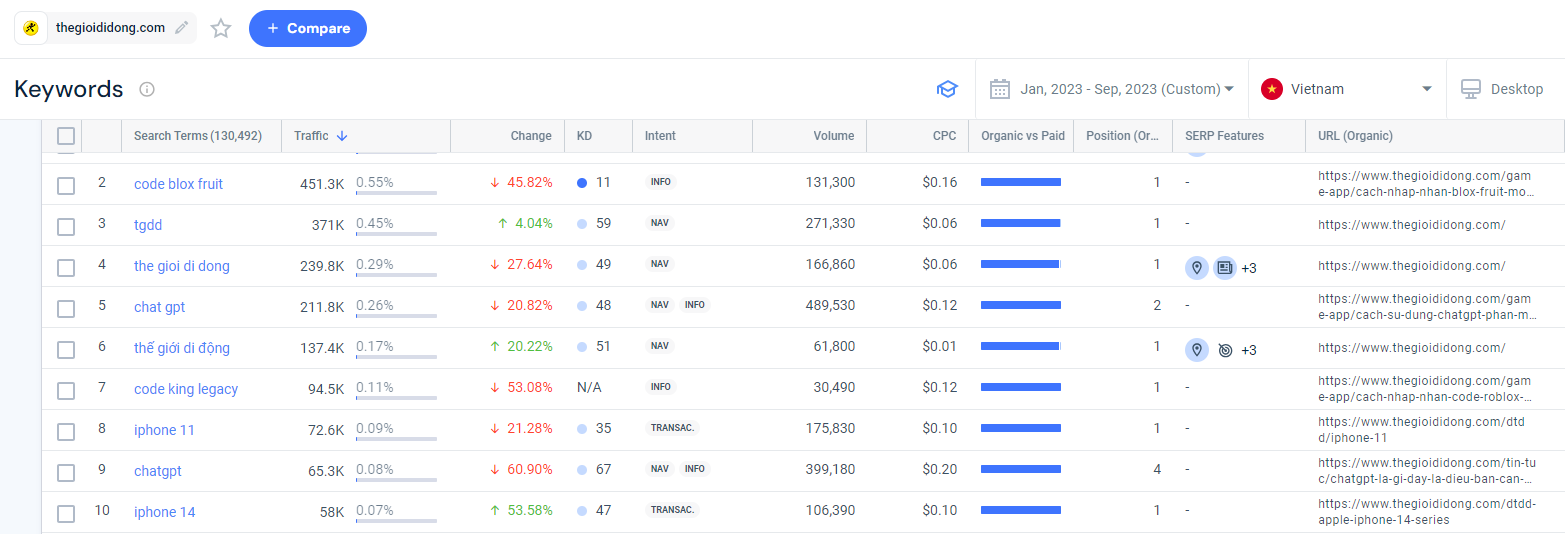Click the +3 SERP features for the gioi di dong
The width and height of the screenshot is (1565, 534).
coord(1249,268)
